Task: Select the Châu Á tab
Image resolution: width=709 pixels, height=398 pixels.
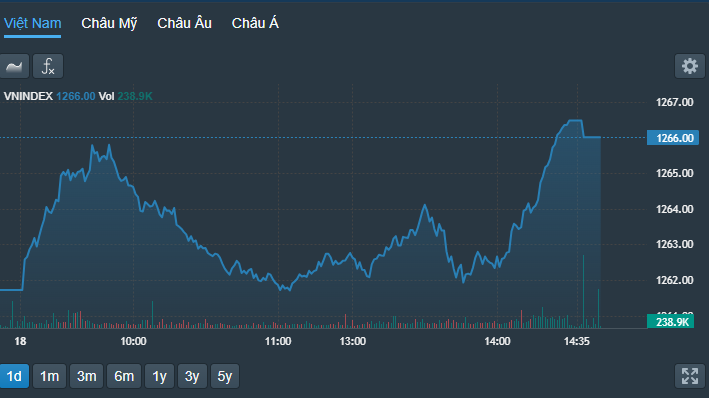Action: 255,24
